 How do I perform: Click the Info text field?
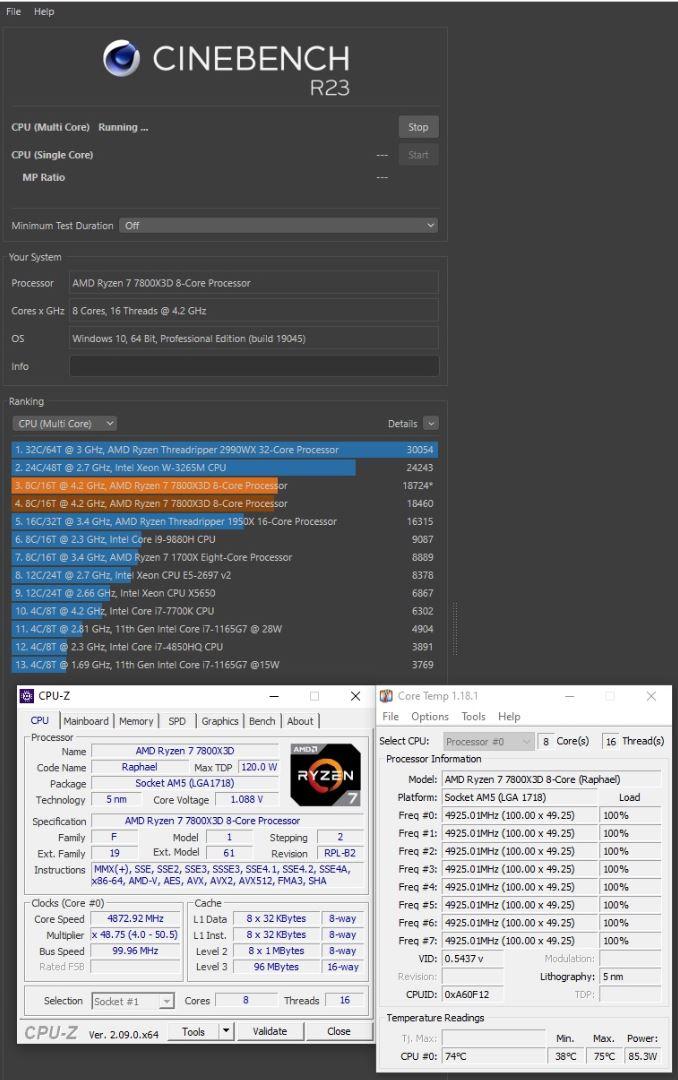(x=254, y=366)
